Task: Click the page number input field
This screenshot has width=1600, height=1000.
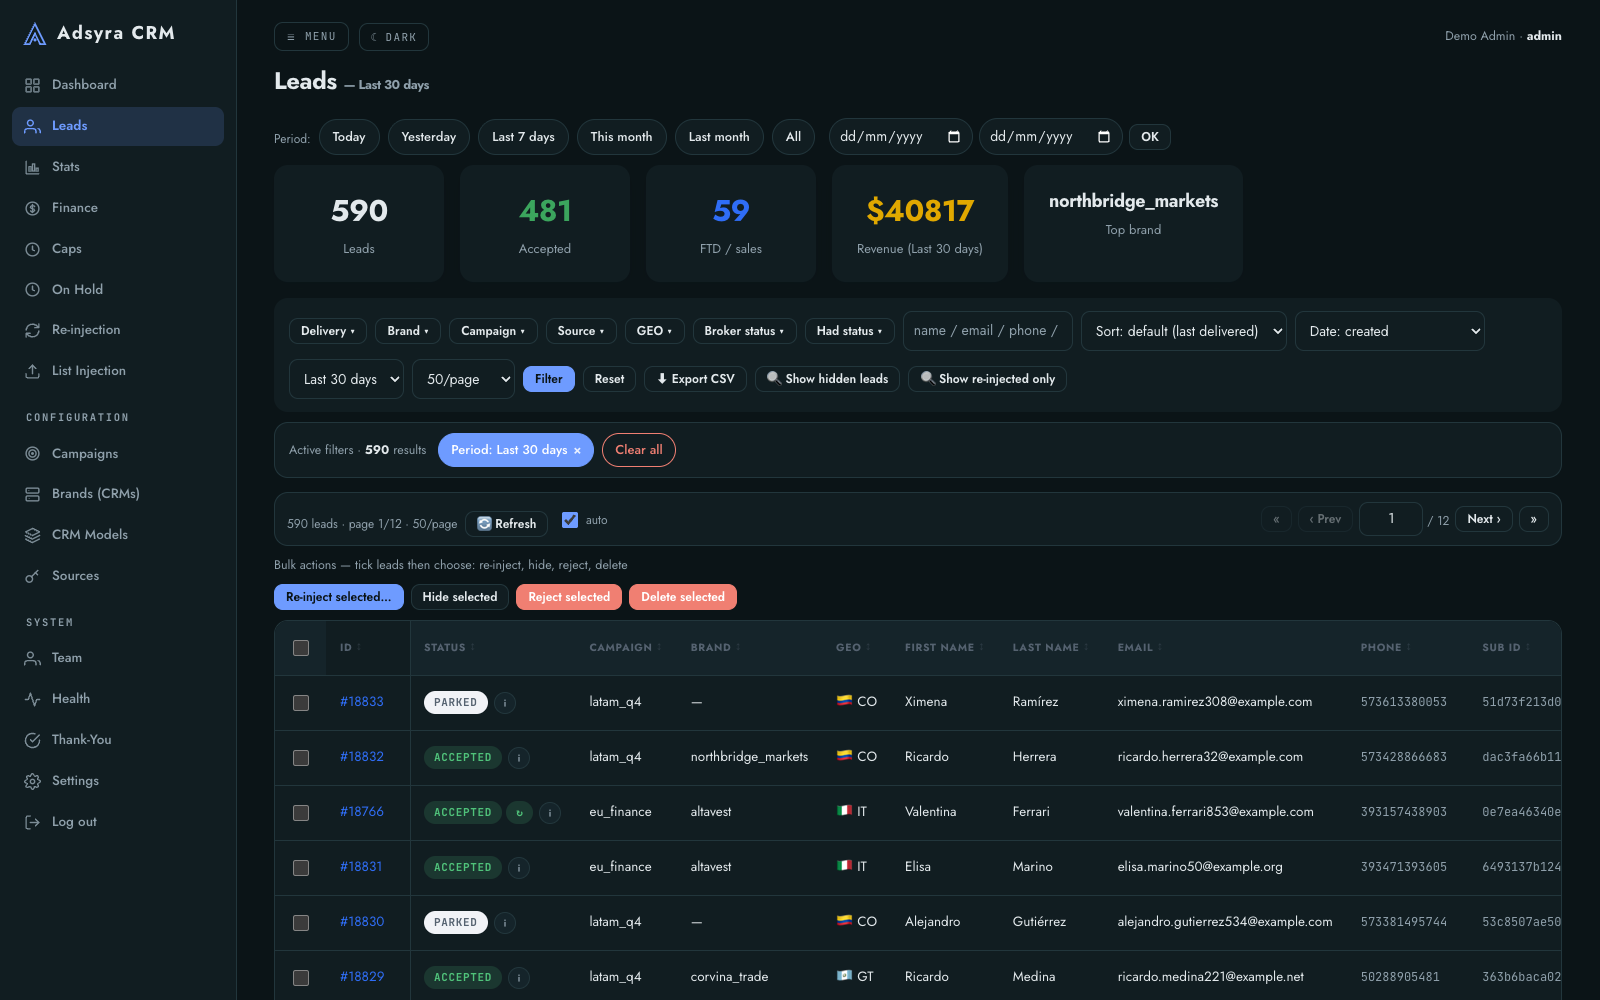Action: click(x=1391, y=519)
